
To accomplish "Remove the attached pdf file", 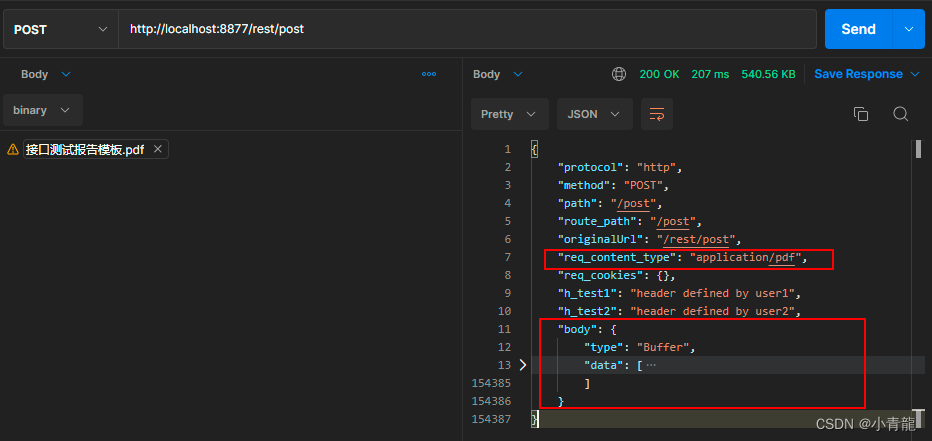I will click(x=158, y=149).
